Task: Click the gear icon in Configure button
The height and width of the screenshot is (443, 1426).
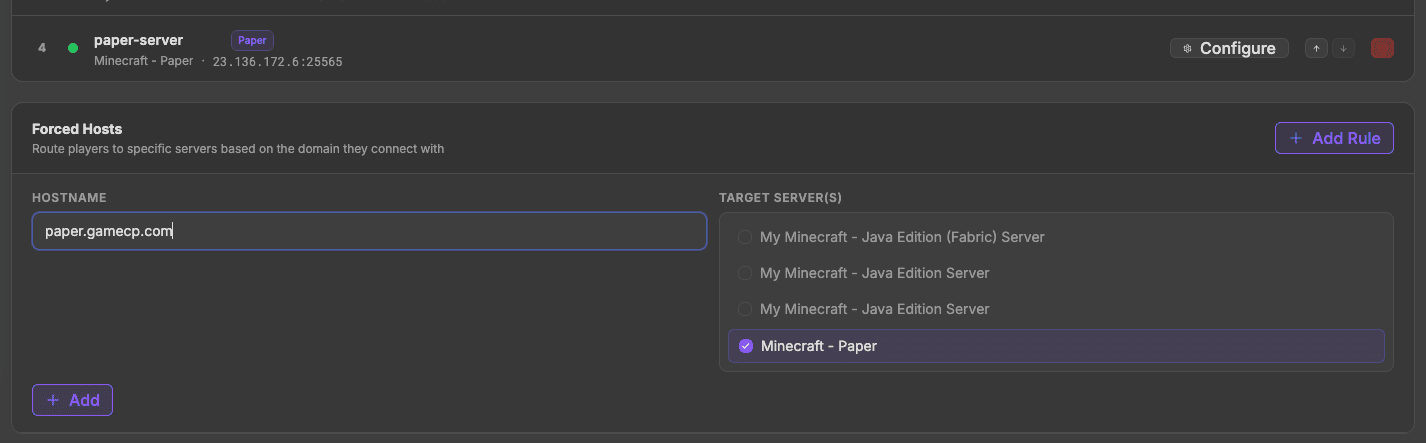Action: [x=1187, y=48]
